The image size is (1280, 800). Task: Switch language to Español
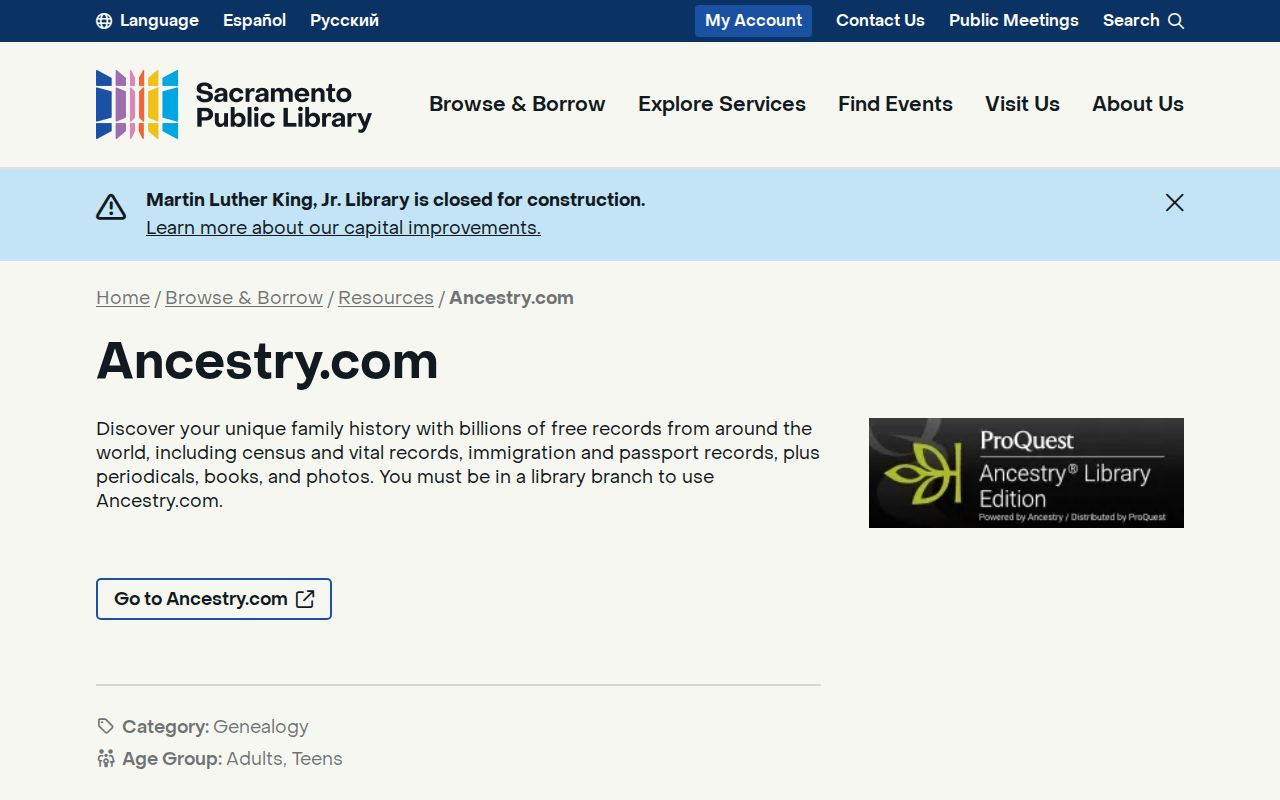(254, 21)
